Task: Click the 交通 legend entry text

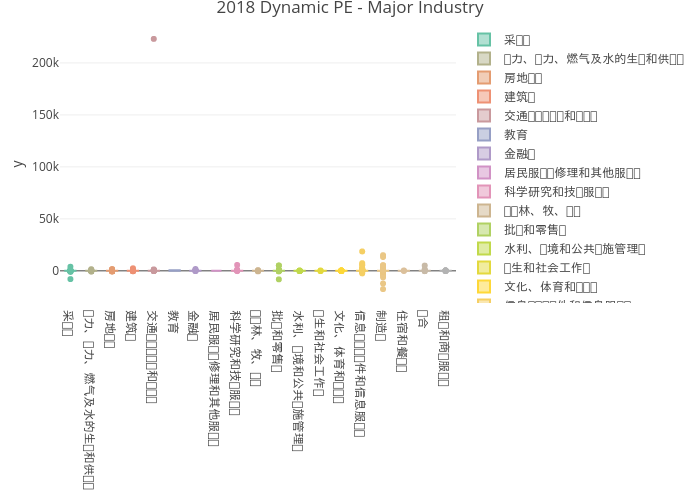Action: [550, 115]
